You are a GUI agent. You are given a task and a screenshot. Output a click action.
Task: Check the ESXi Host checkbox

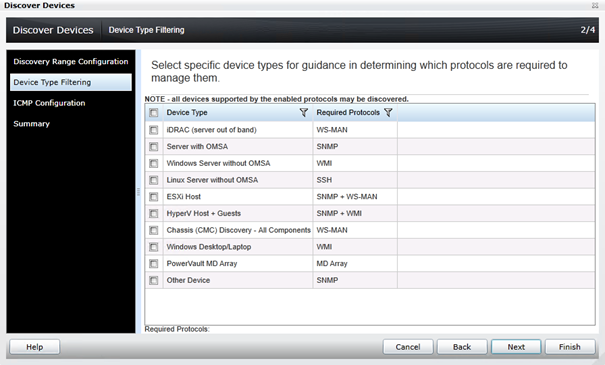click(x=154, y=197)
